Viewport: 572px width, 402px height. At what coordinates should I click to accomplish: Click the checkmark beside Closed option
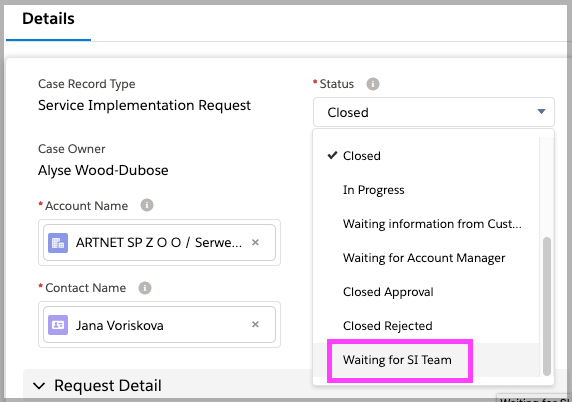(332, 155)
